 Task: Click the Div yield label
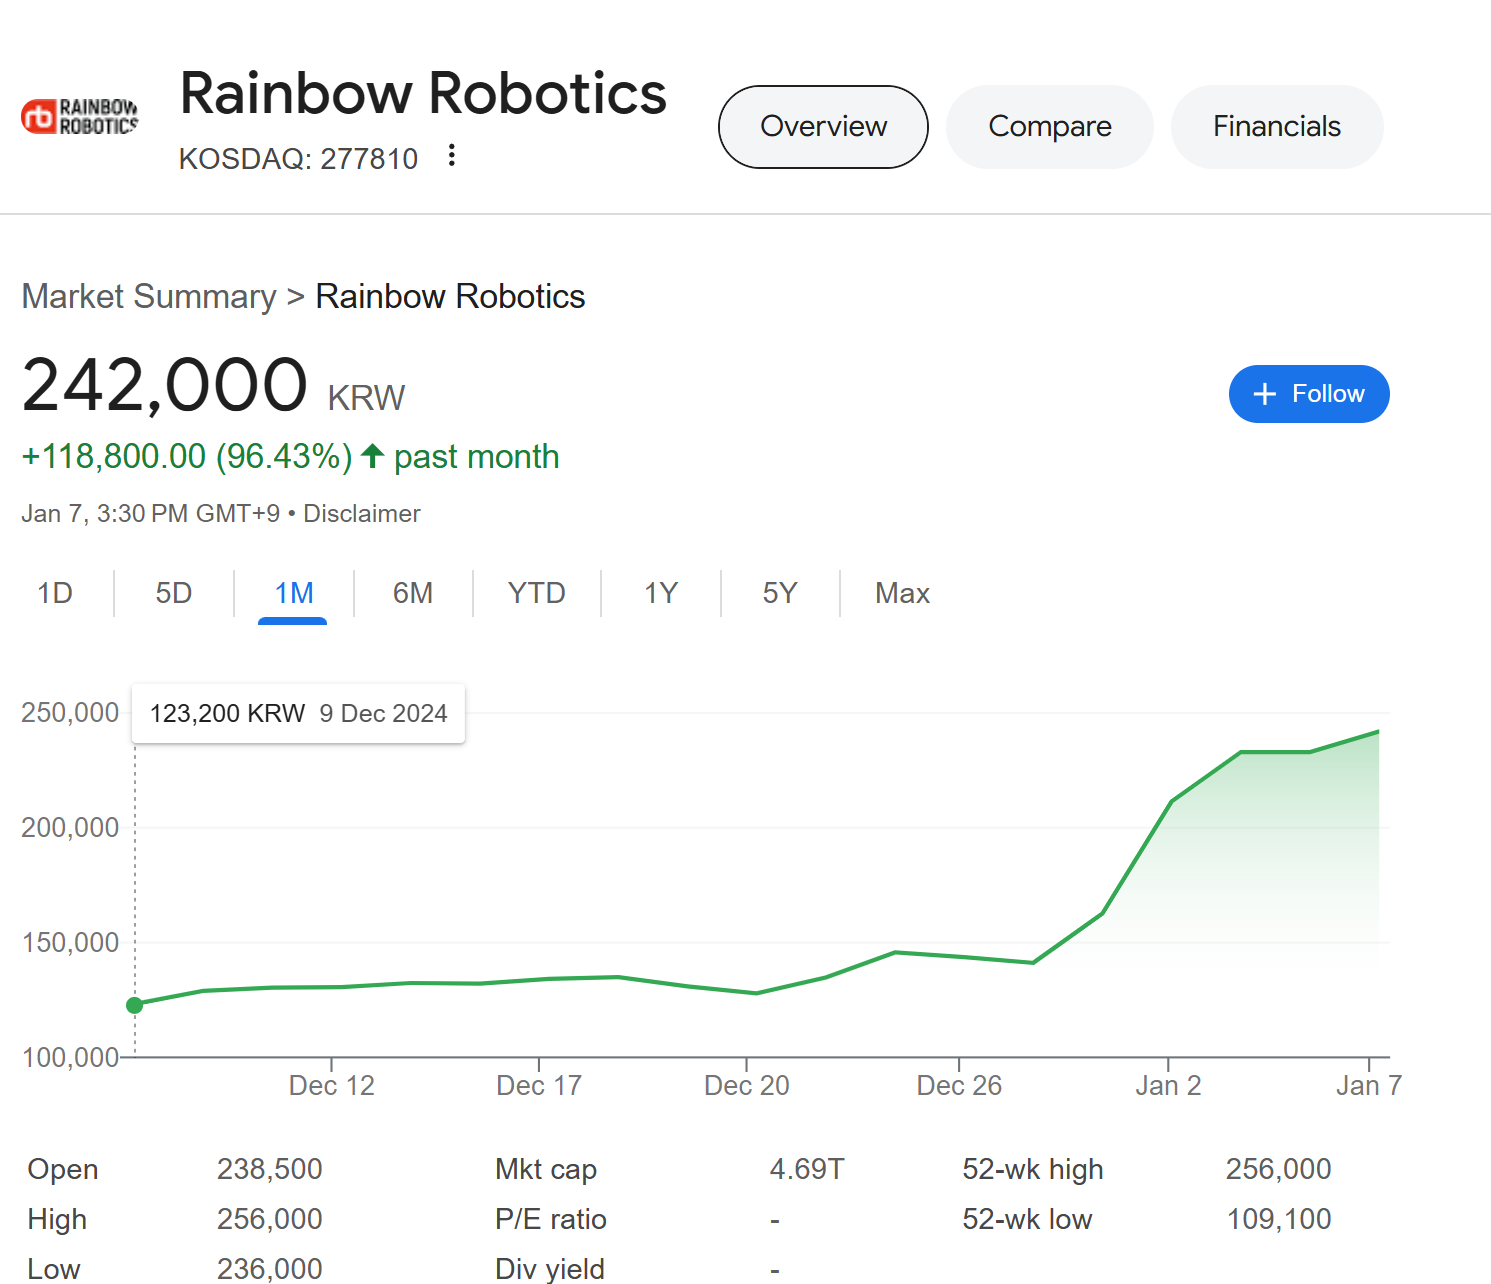click(550, 1269)
